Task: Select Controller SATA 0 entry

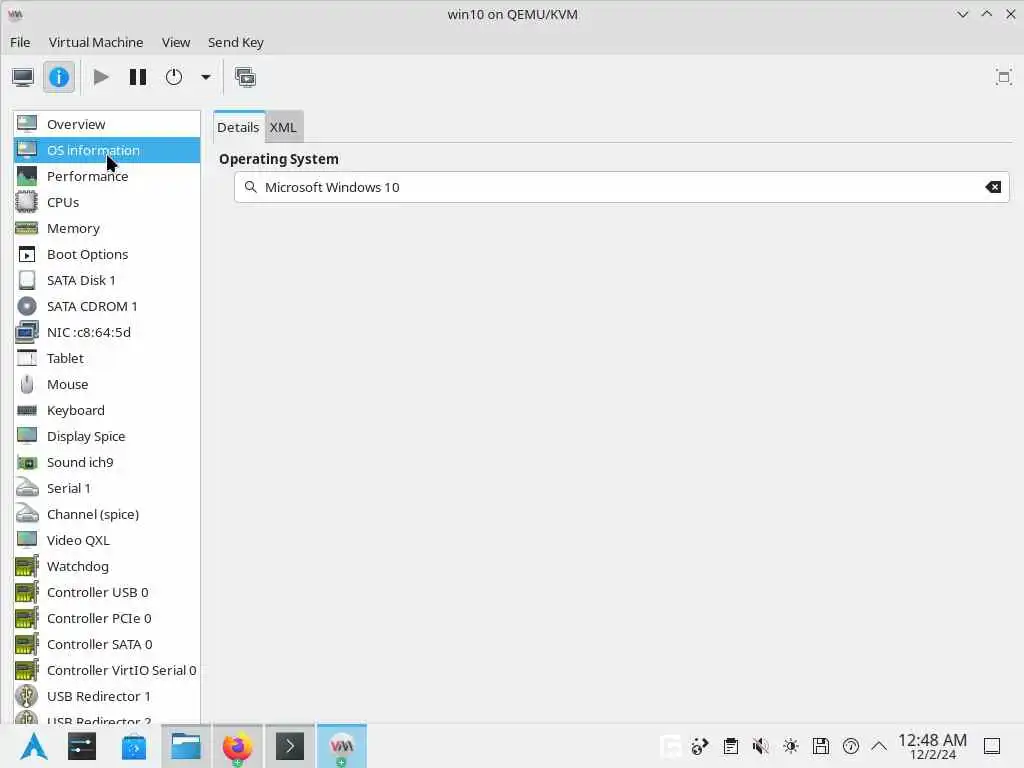Action: click(x=107, y=645)
